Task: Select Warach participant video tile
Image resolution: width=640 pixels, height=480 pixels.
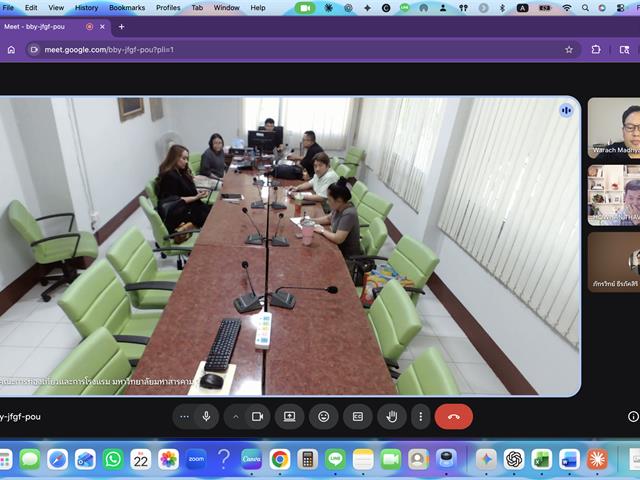Action: click(614, 128)
